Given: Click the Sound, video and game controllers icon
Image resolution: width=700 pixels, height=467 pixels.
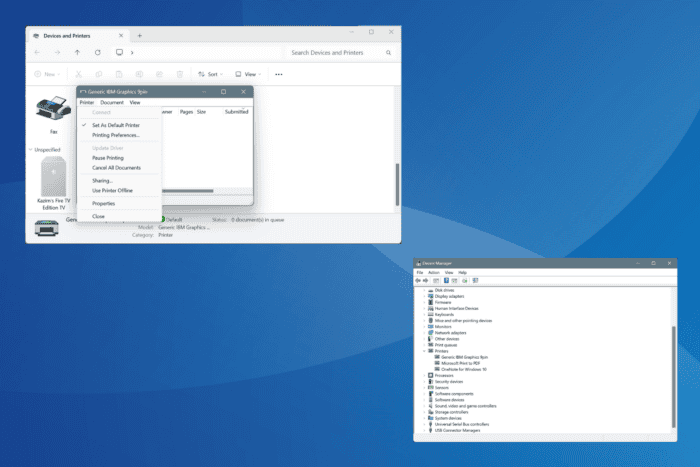Looking at the screenshot, I should (430, 406).
